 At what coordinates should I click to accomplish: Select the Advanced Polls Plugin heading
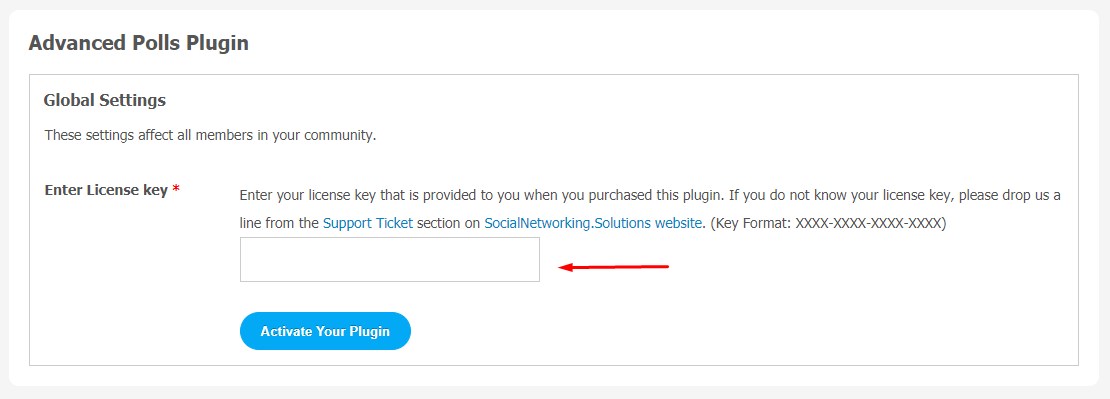coord(139,43)
